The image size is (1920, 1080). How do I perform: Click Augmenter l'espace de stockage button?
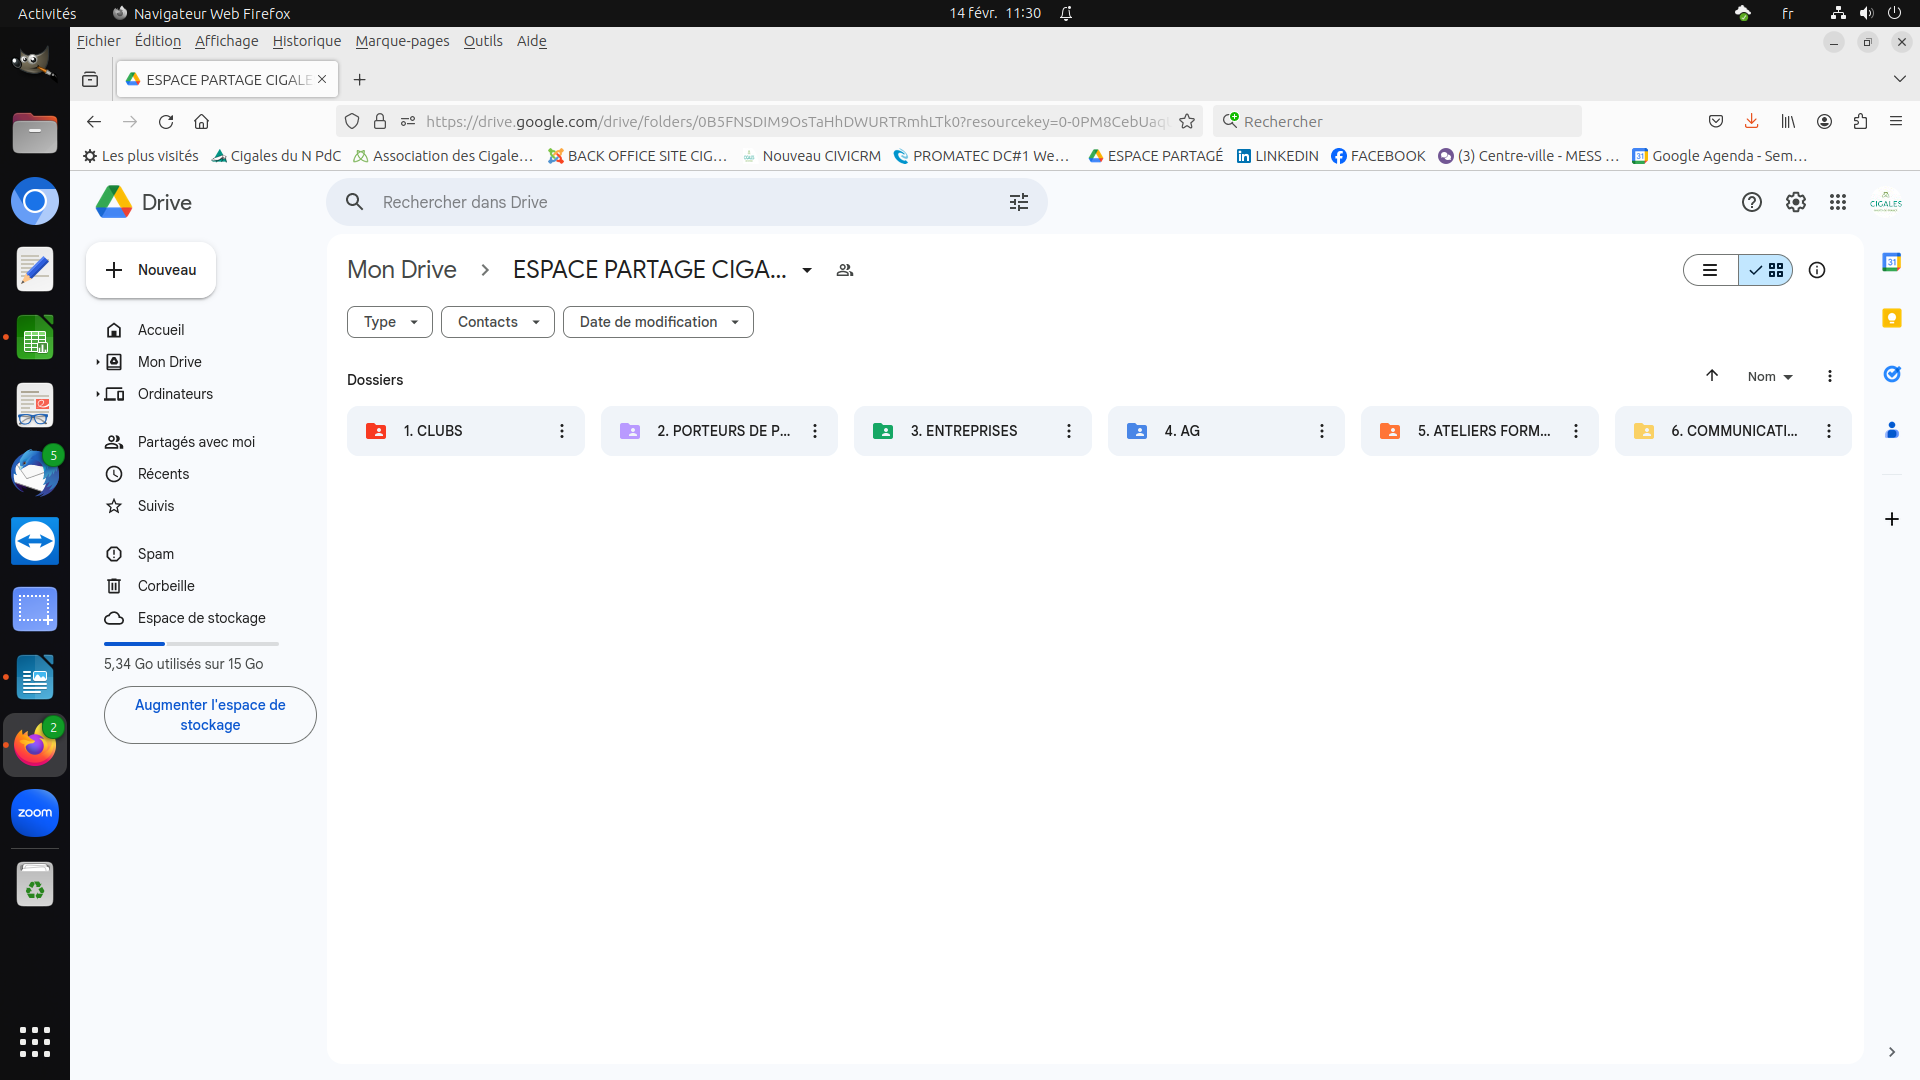[x=210, y=715]
